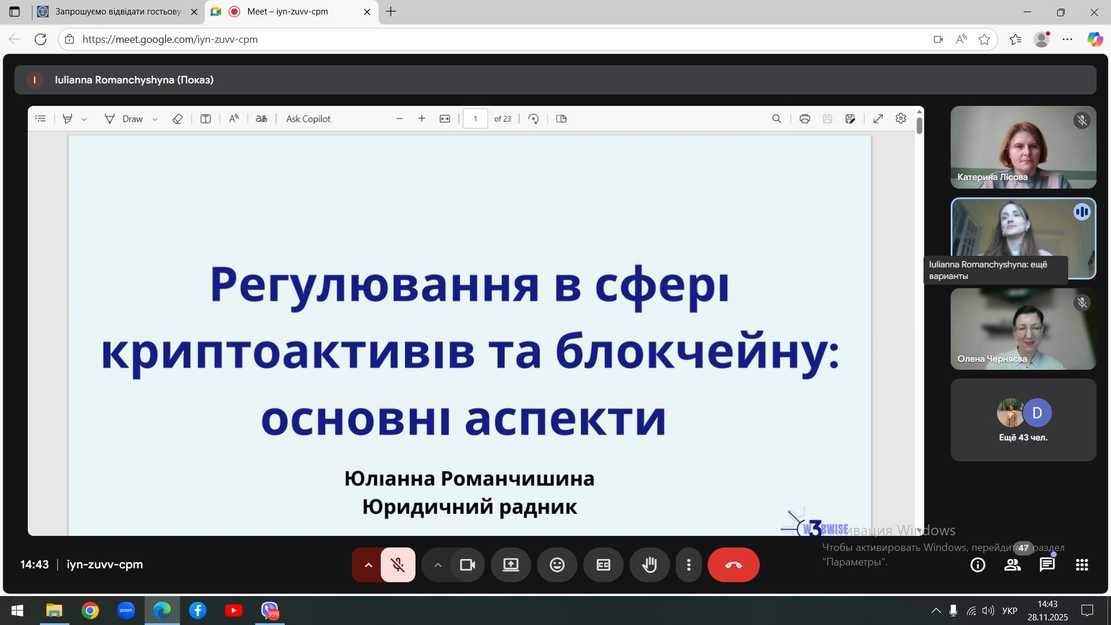This screenshot has height=625, width=1111.
Task: Raise hand in the meeting
Action: point(649,565)
